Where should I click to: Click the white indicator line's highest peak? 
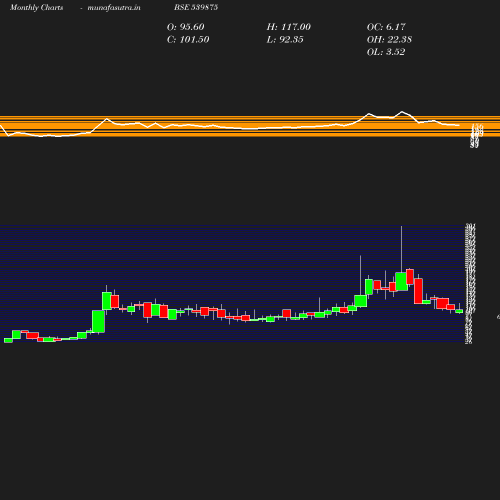point(402,112)
